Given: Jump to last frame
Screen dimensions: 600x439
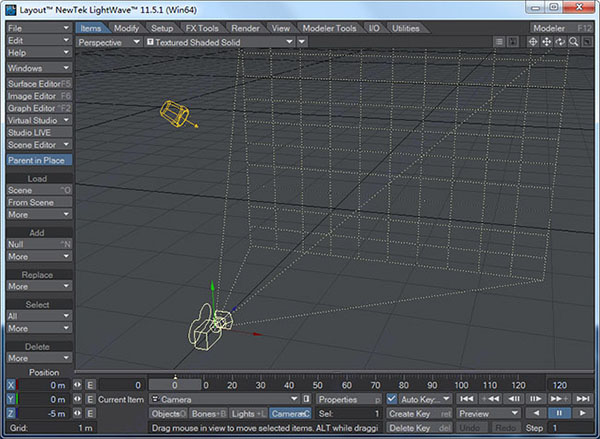Looking at the screenshot, I should pos(583,399).
